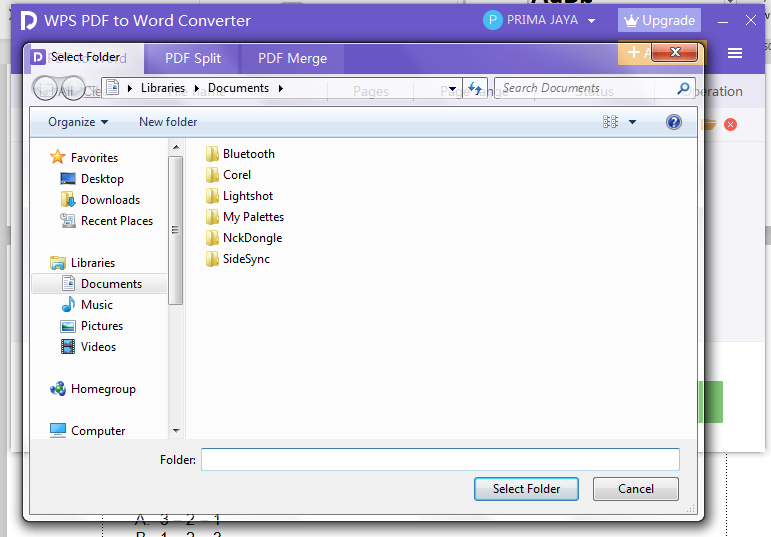Expand the arrow before Libraries in breadcrumb
Screen dimensions: 771x537
130,89
